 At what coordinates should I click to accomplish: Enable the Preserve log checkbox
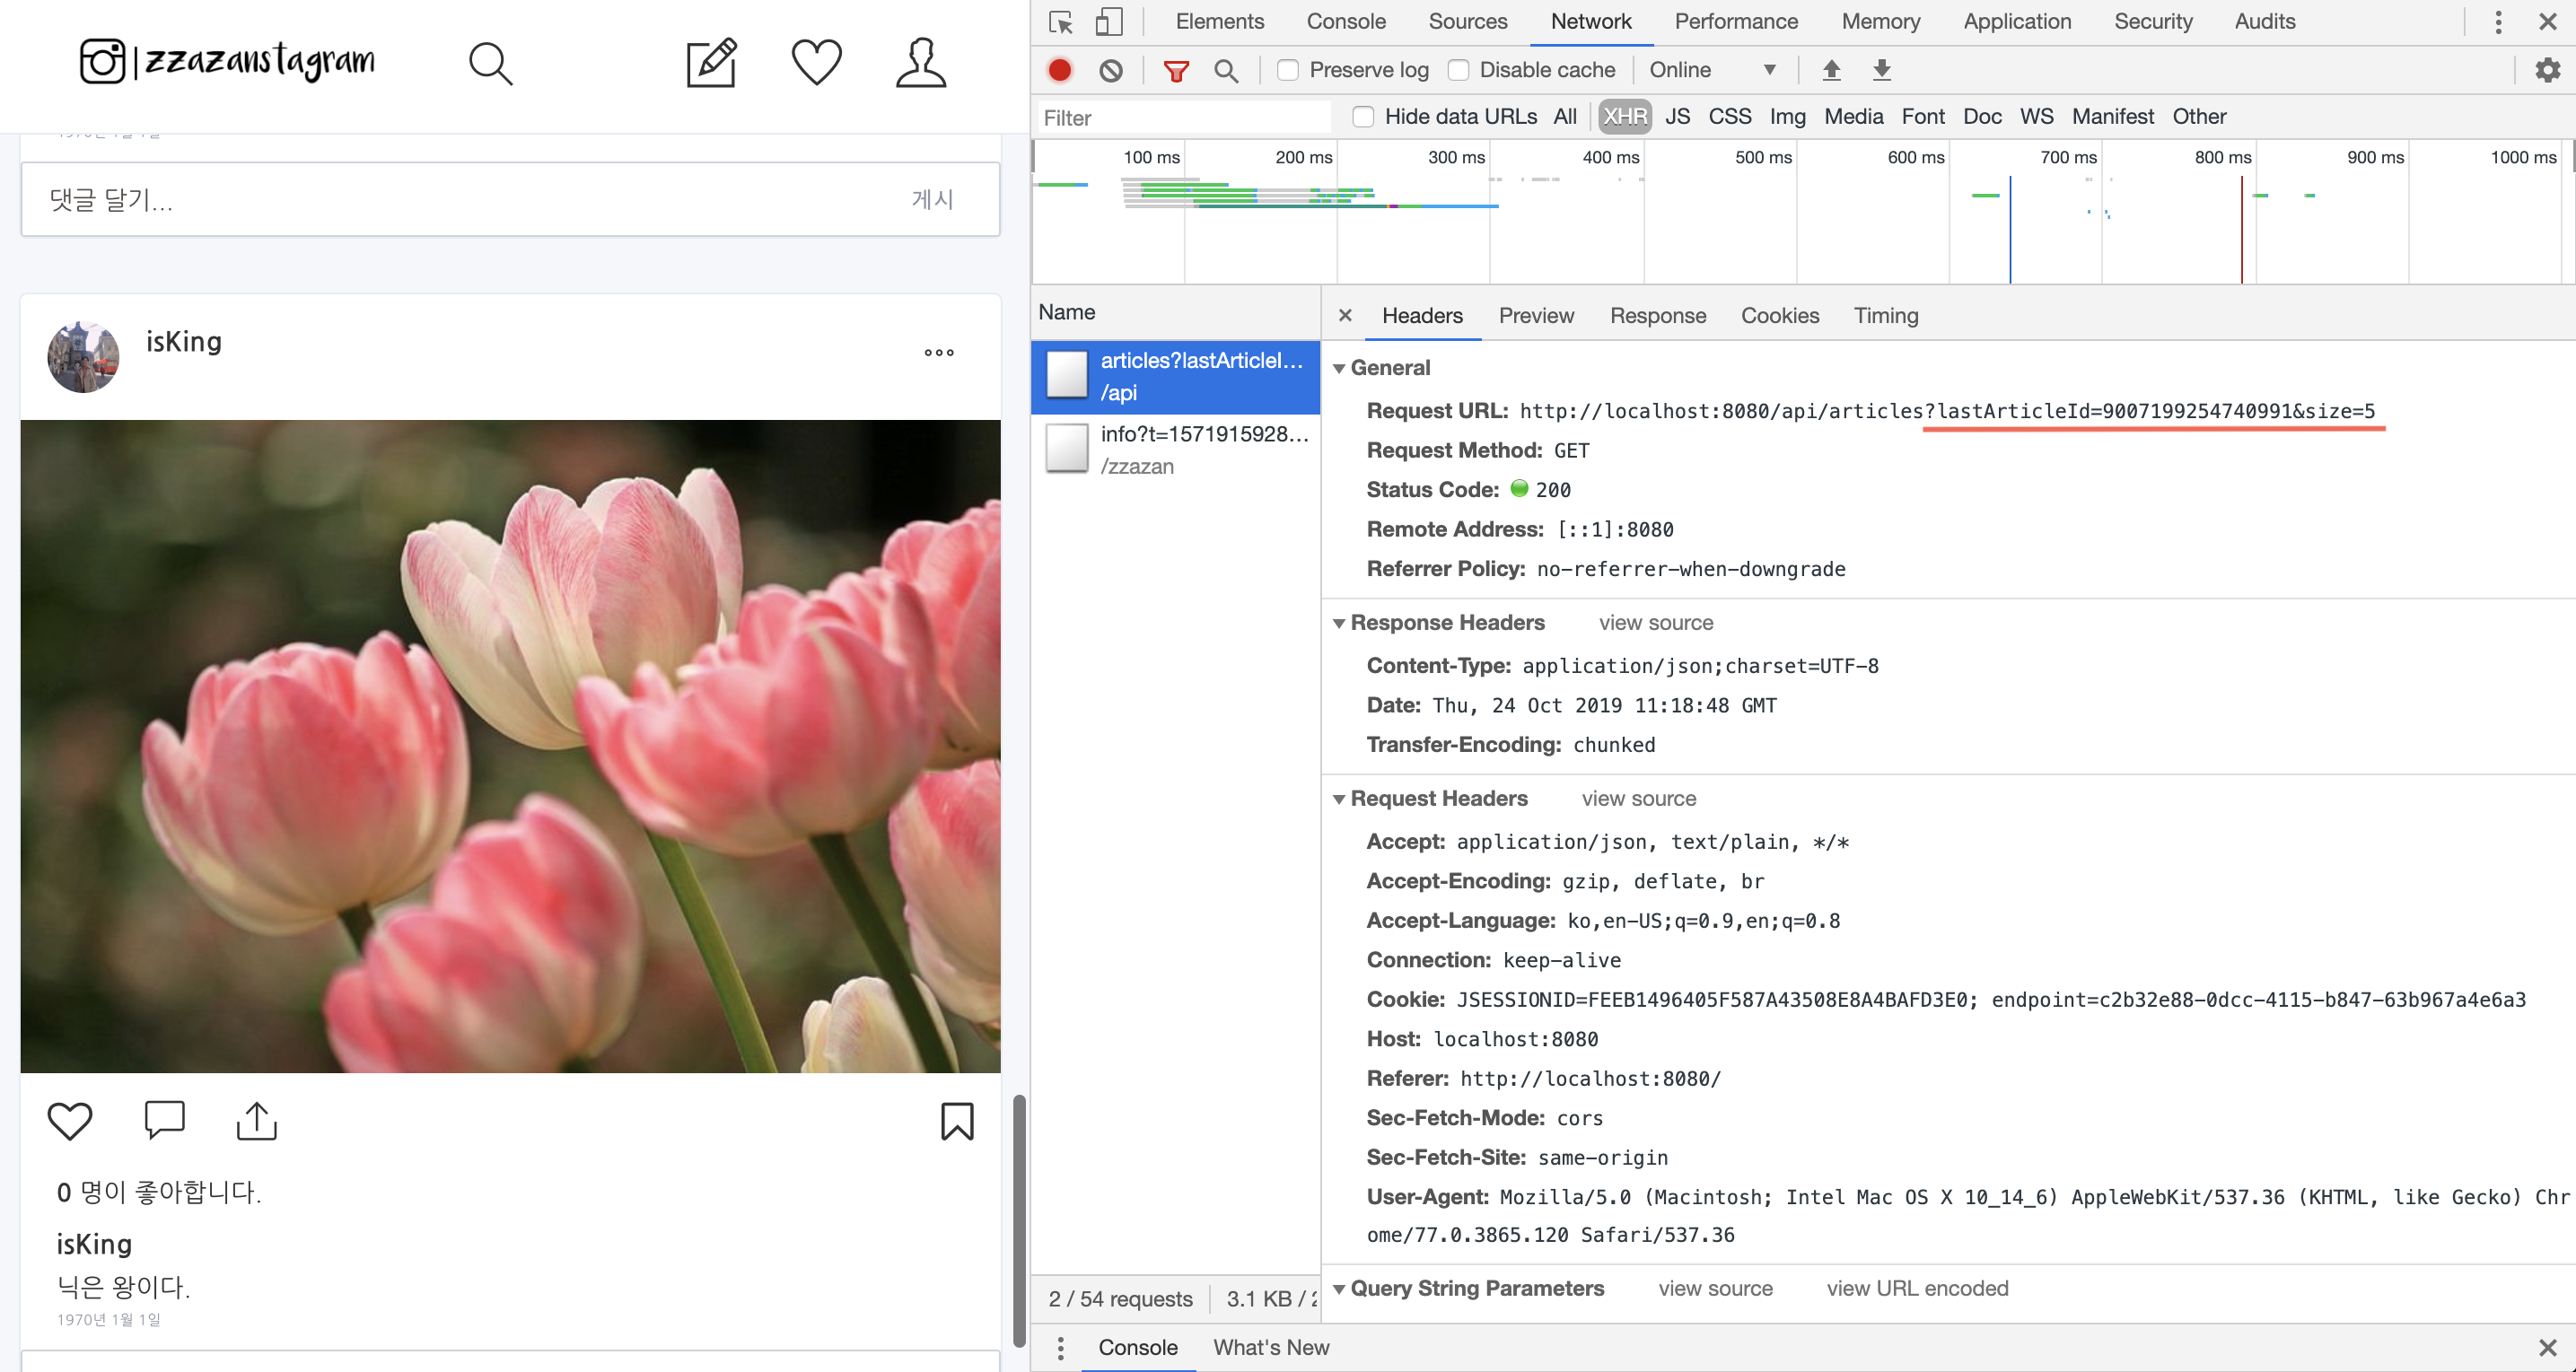1288,70
